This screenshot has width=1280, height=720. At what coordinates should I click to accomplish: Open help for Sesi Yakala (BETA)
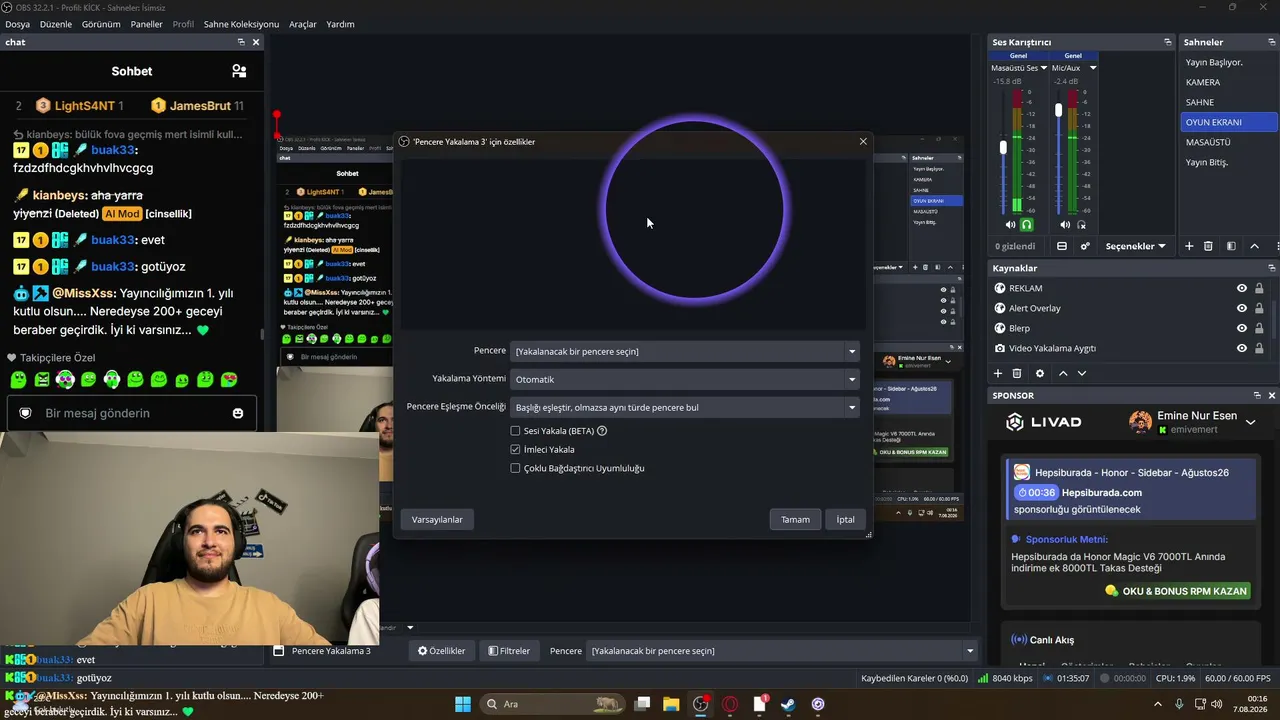(x=602, y=431)
